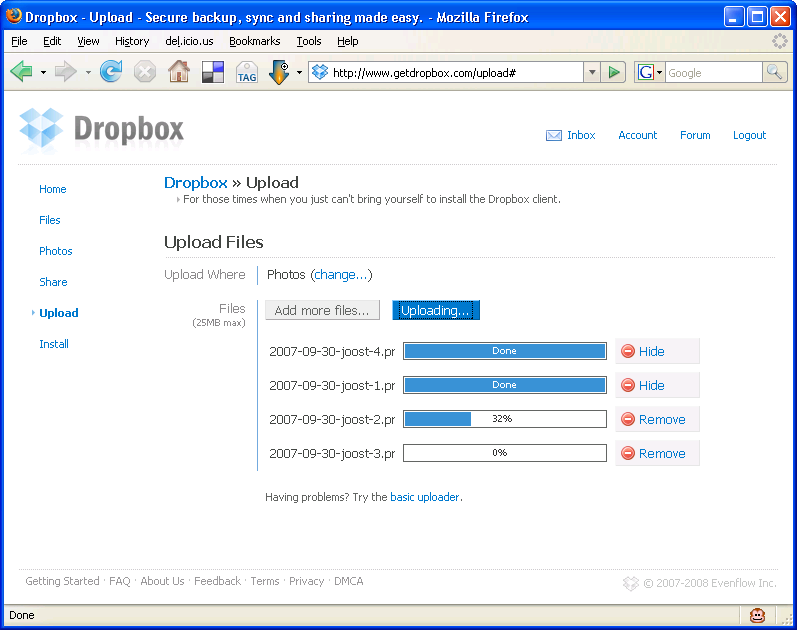The image size is (797, 630).
Task: Click red icon beside joost-1 Hide
Action: 628,385
